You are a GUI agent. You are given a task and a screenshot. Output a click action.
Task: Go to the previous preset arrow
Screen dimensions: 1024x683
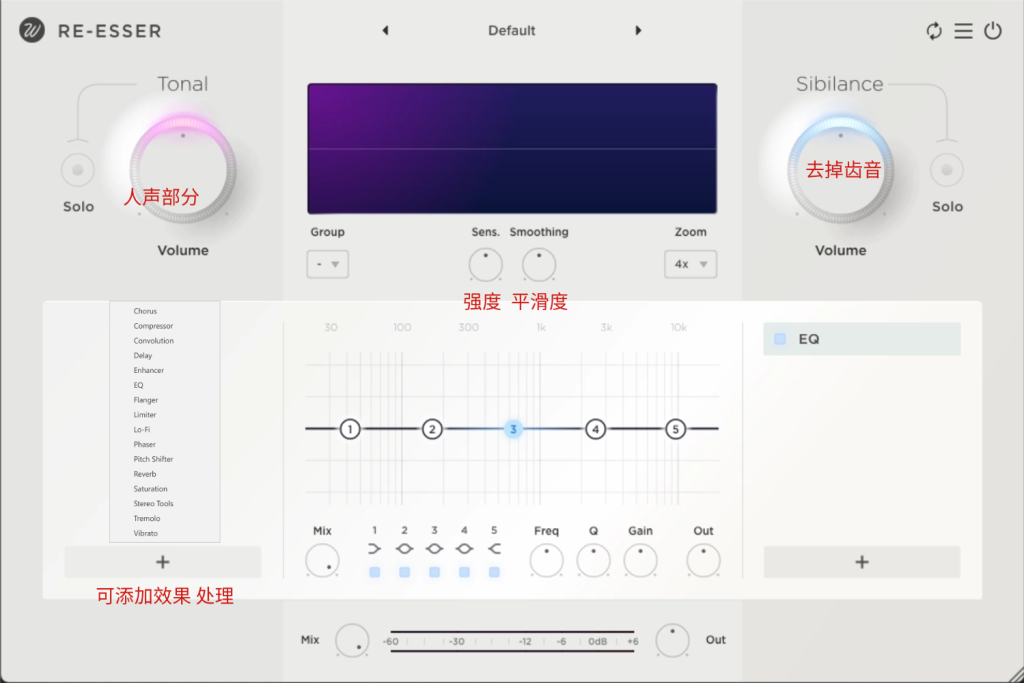click(385, 30)
